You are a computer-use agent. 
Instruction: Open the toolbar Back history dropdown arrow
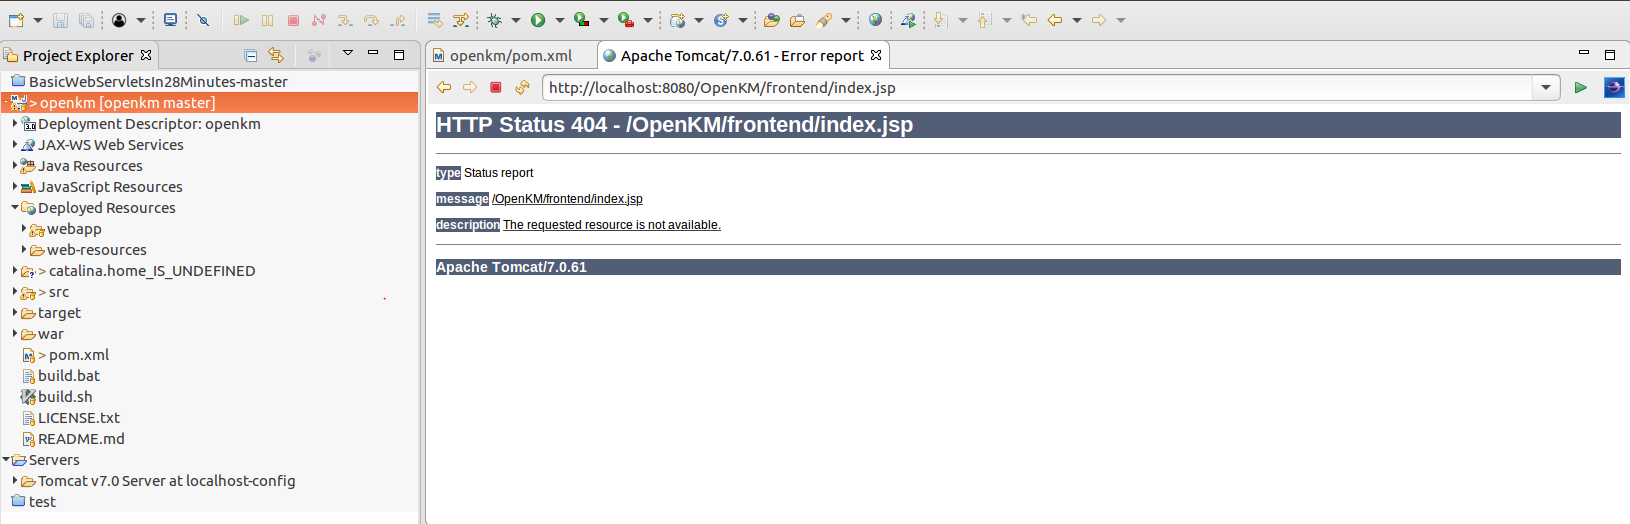pyautogui.click(x=1077, y=20)
